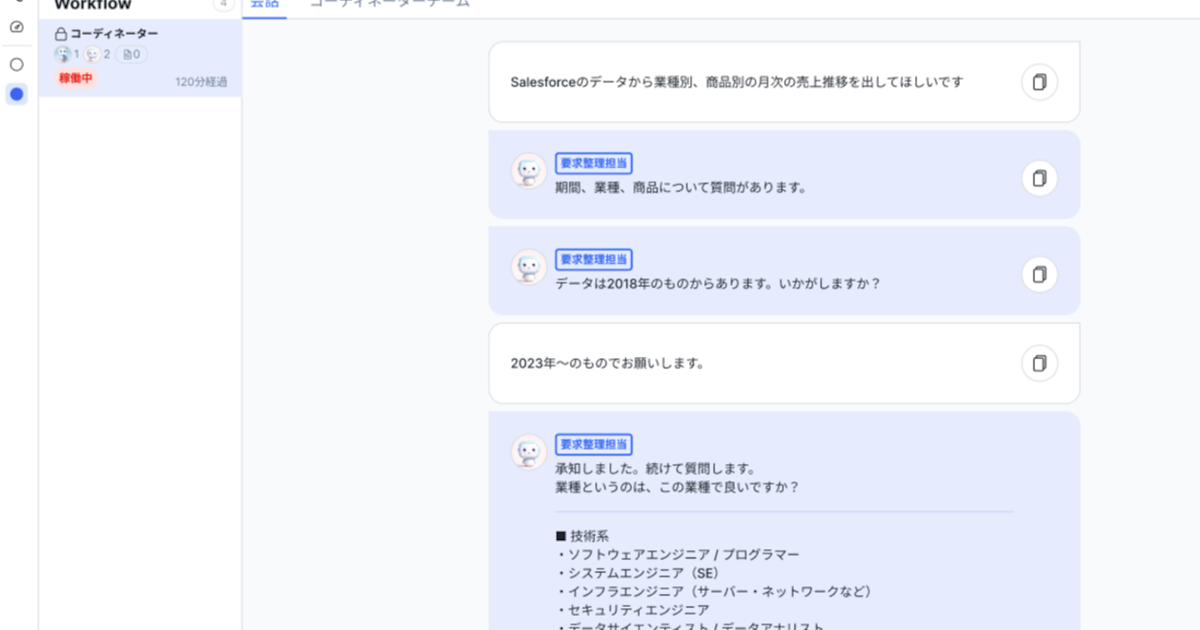Click the blue agent avatar showing count 1
The image size is (1200, 630).
[64, 54]
